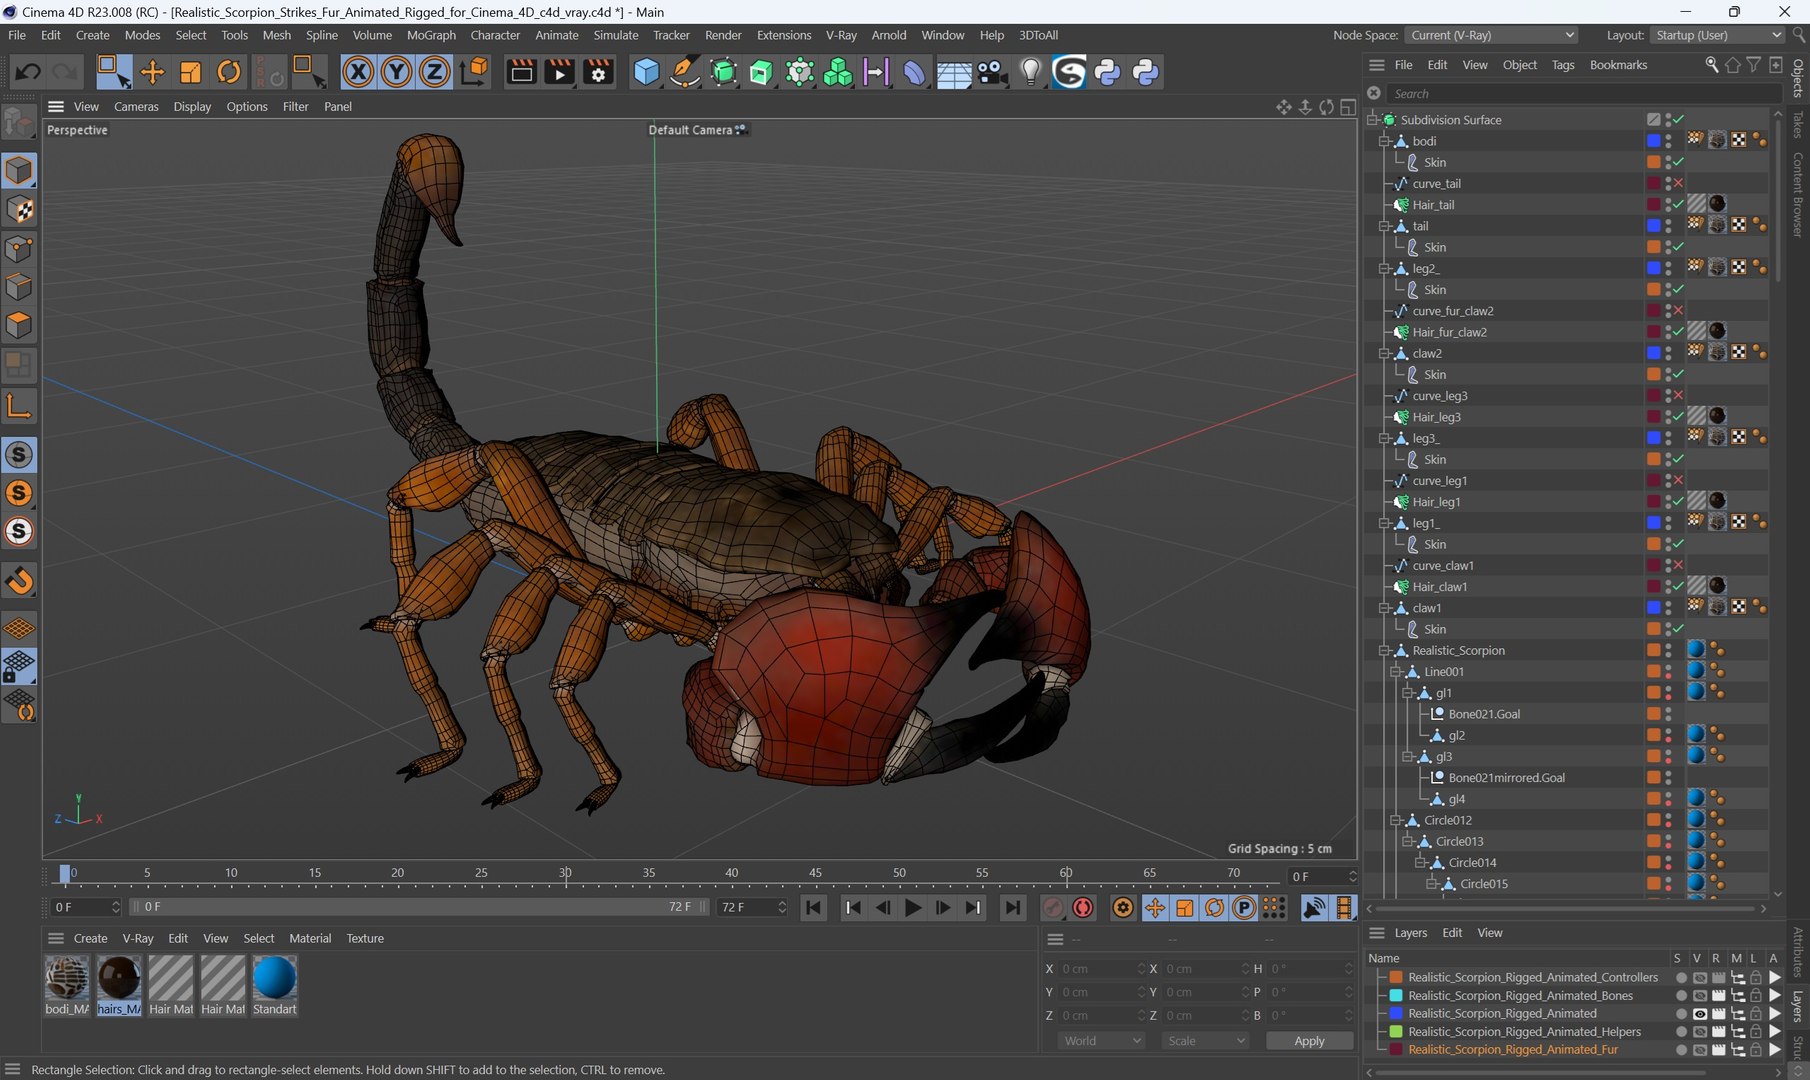Image resolution: width=1810 pixels, height=1080 pixels.
Task: Open the World coordinate system dropdown
Action: coord(1102,1041)
